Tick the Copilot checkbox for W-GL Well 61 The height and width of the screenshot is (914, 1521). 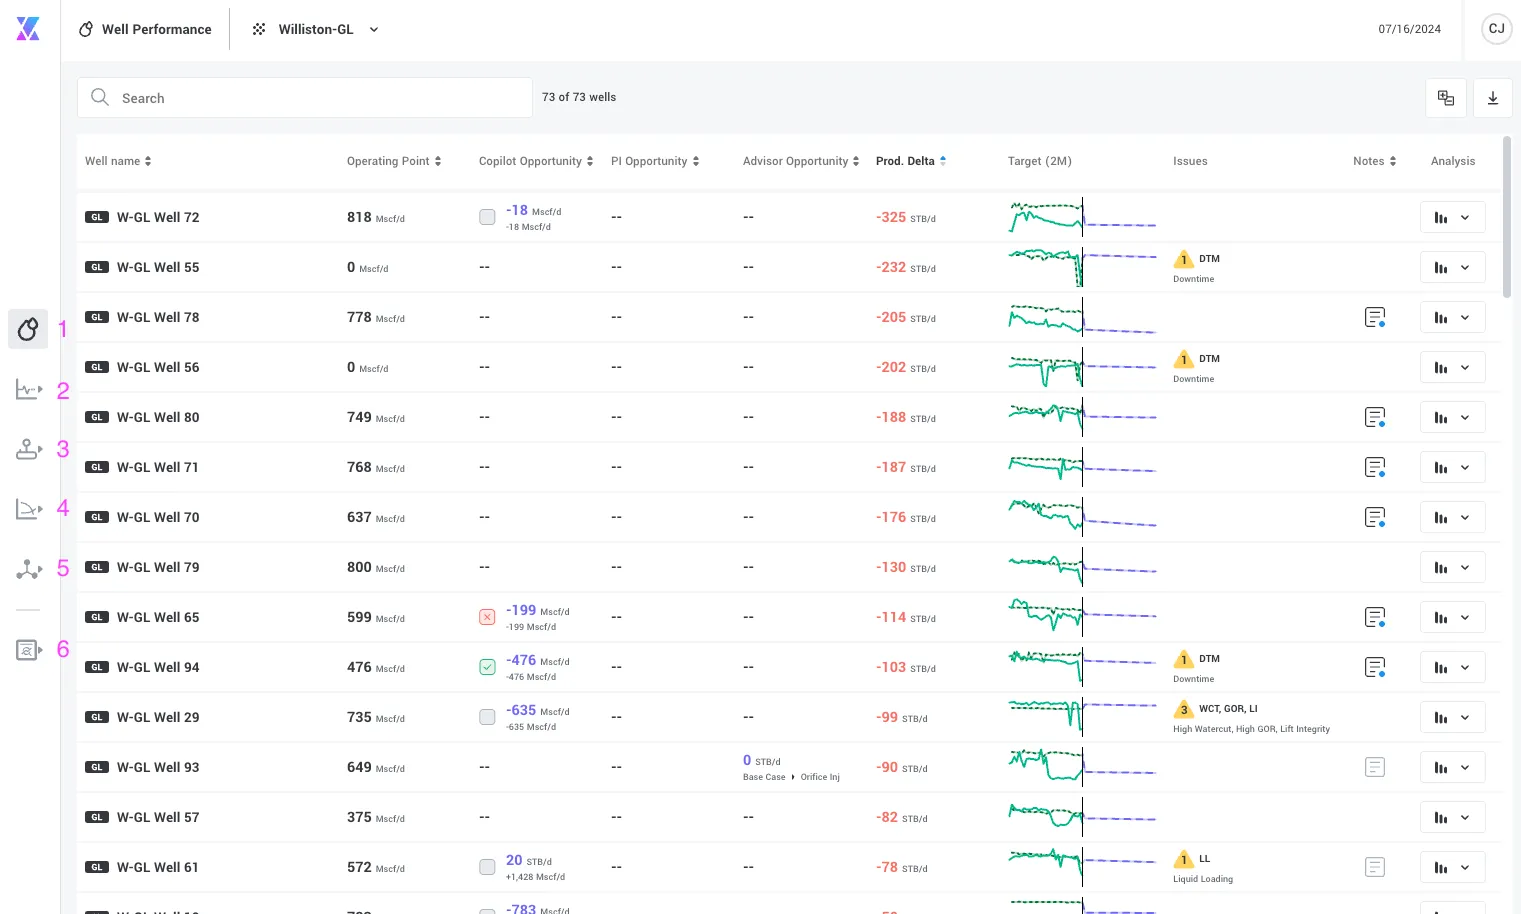pos(487,867)
